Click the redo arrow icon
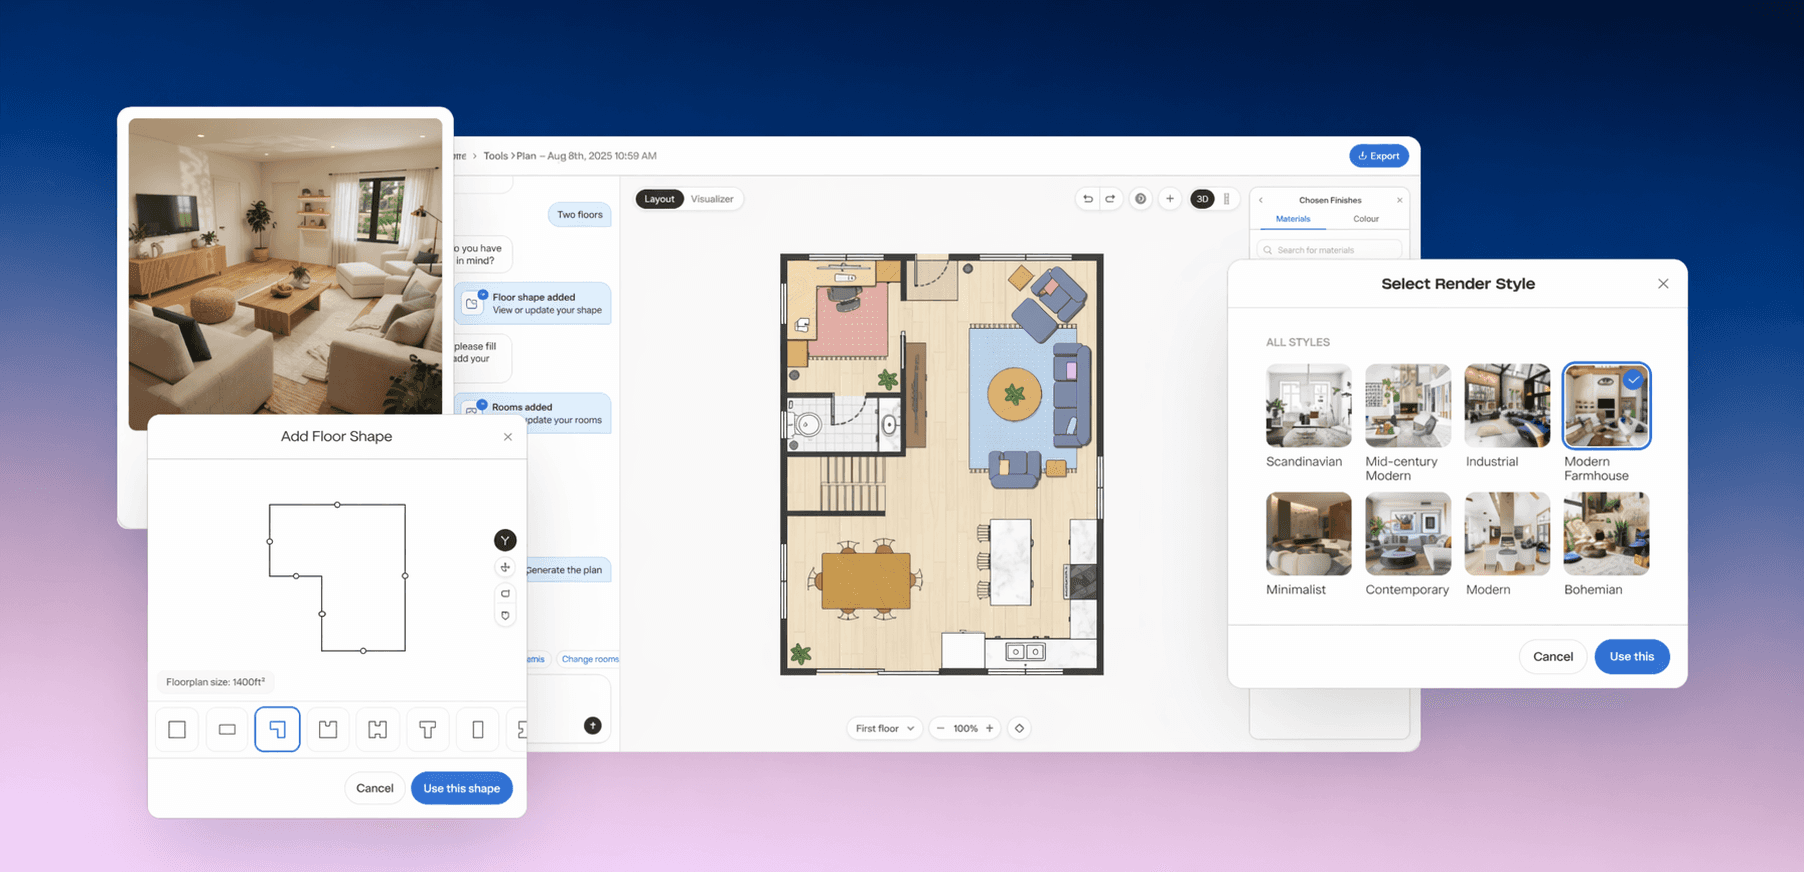 point(1110,199)
